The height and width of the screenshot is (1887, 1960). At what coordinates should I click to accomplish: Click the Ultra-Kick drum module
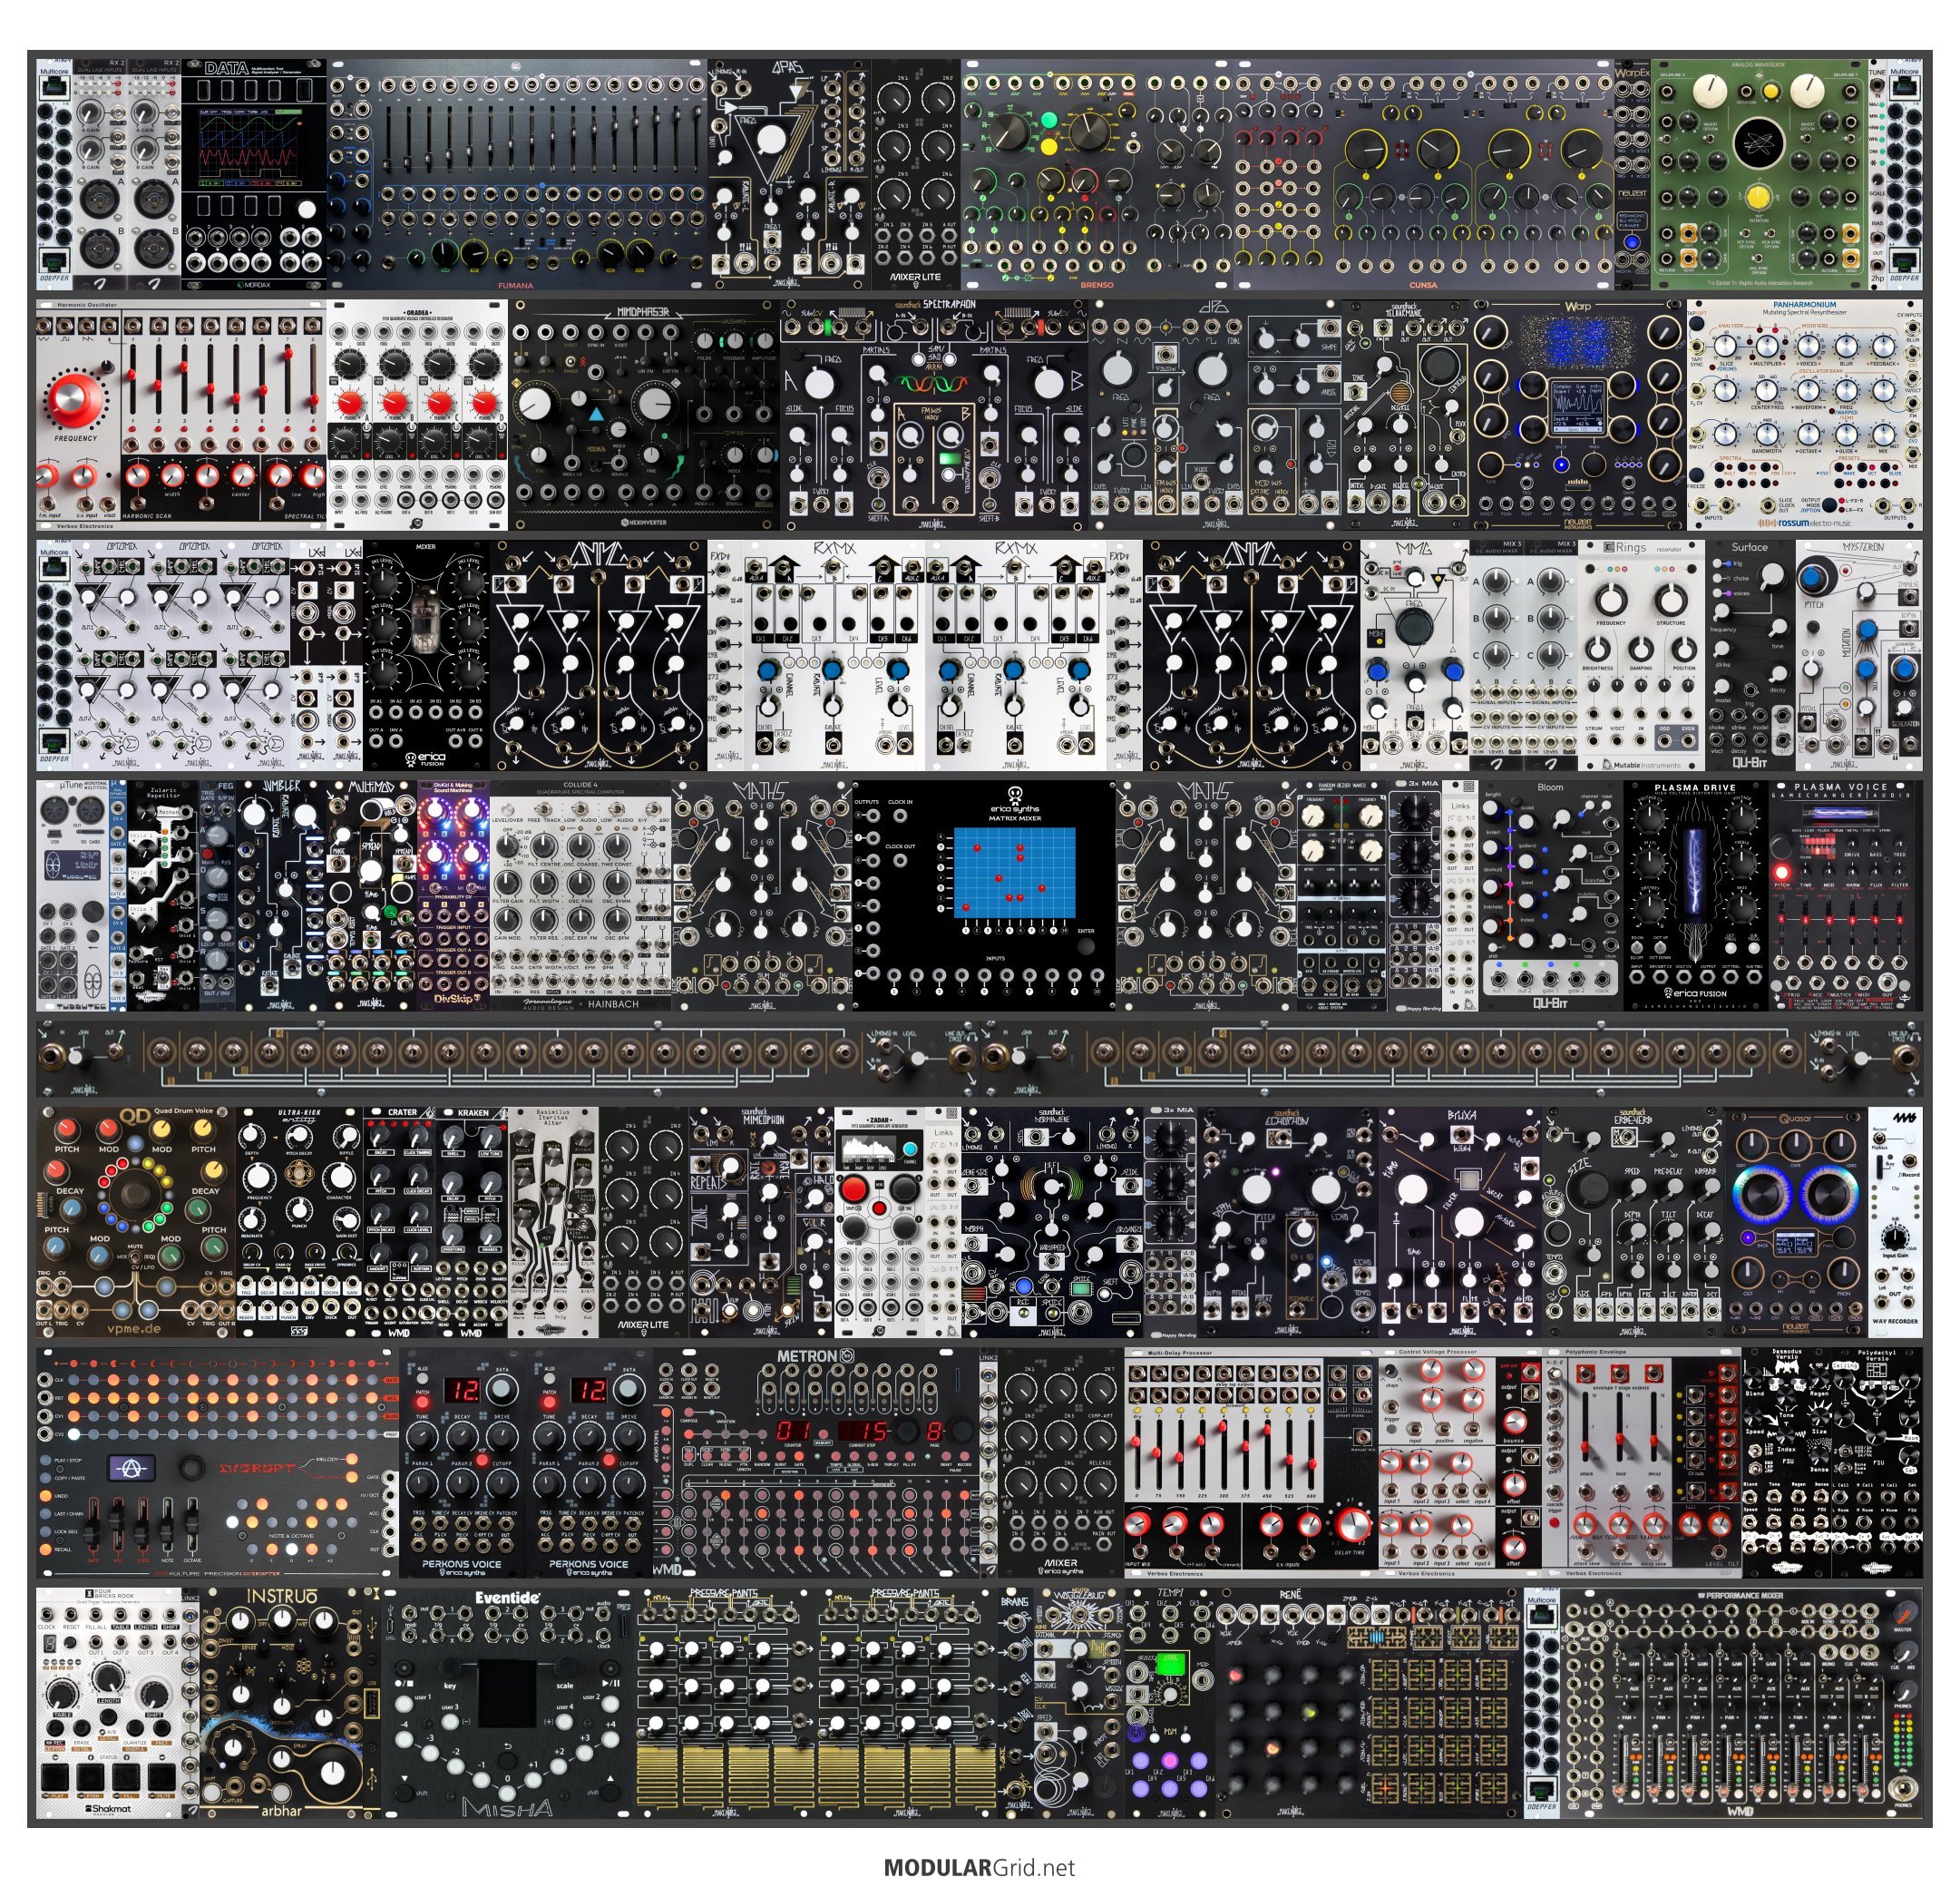coord(299,1221)
